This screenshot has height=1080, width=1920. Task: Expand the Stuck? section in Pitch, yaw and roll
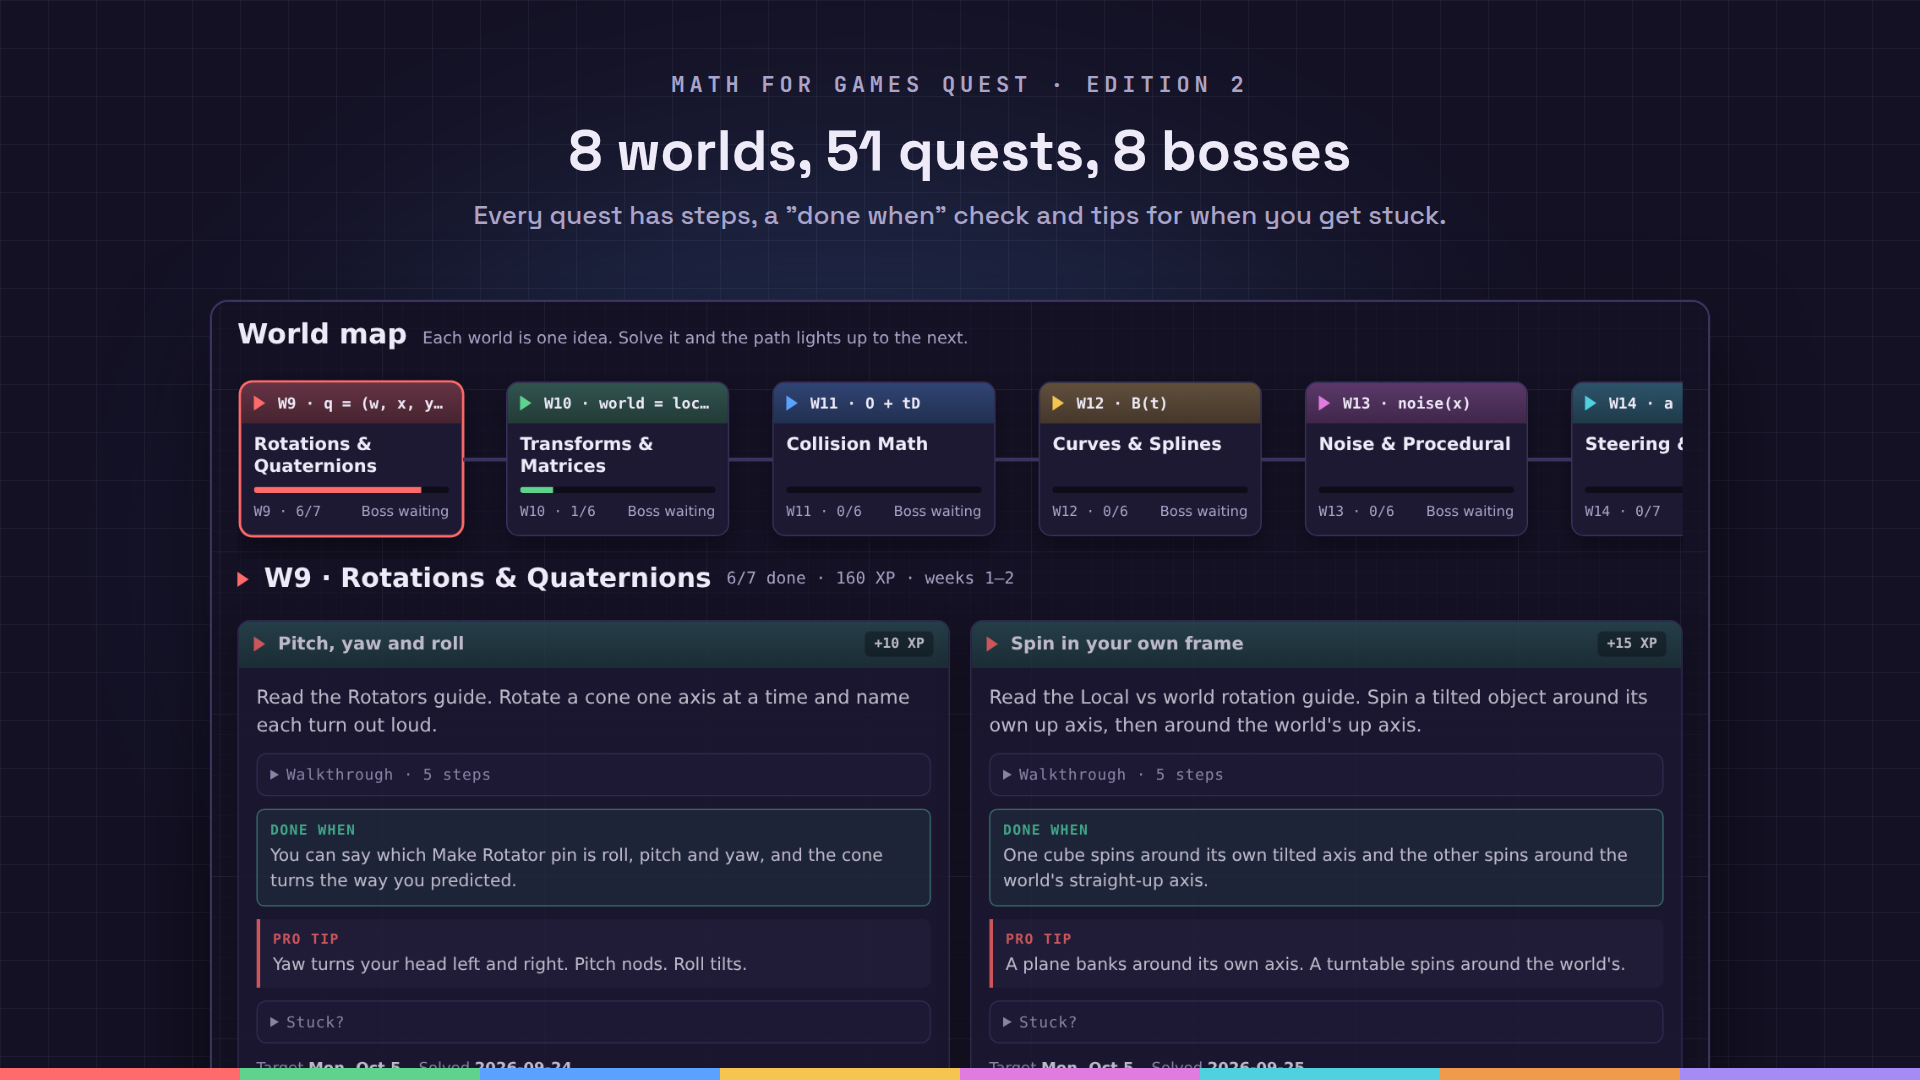pyautogui.click(x=593, y=1022)
